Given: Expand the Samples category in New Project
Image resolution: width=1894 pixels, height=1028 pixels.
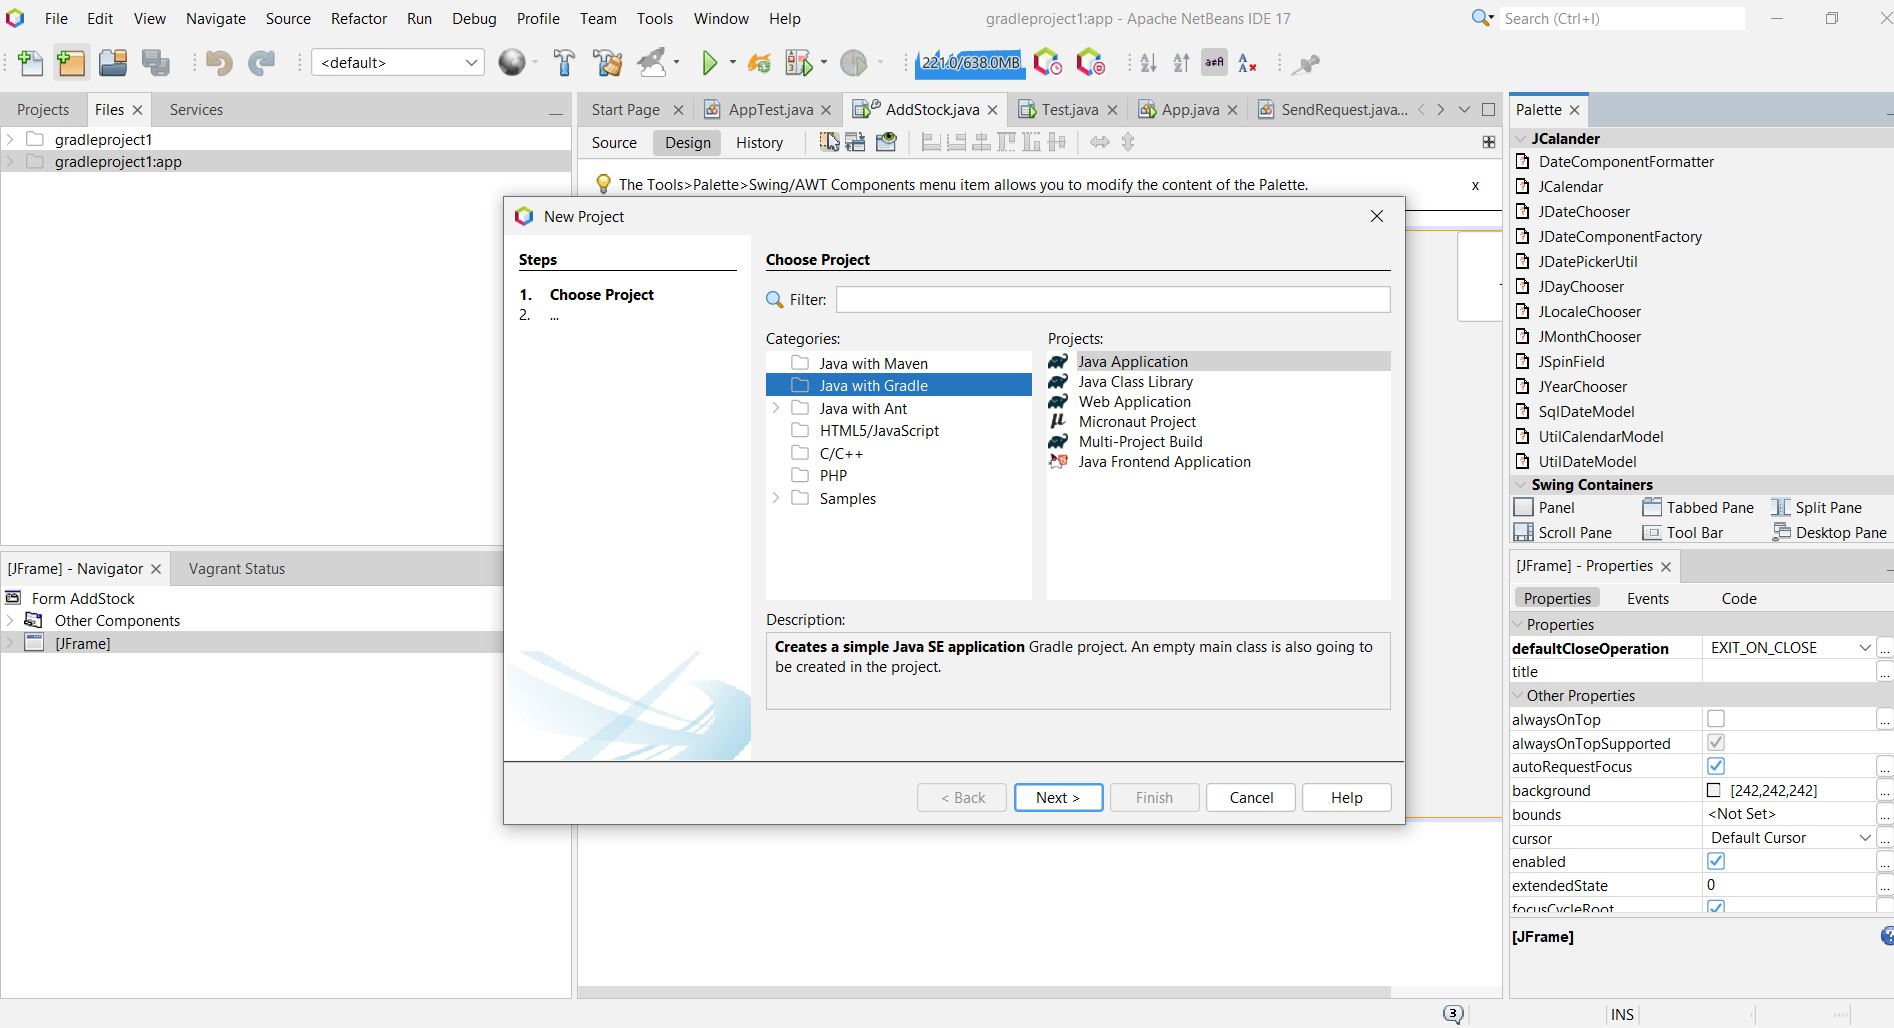Looking at the screenshot, I should 776,498.
